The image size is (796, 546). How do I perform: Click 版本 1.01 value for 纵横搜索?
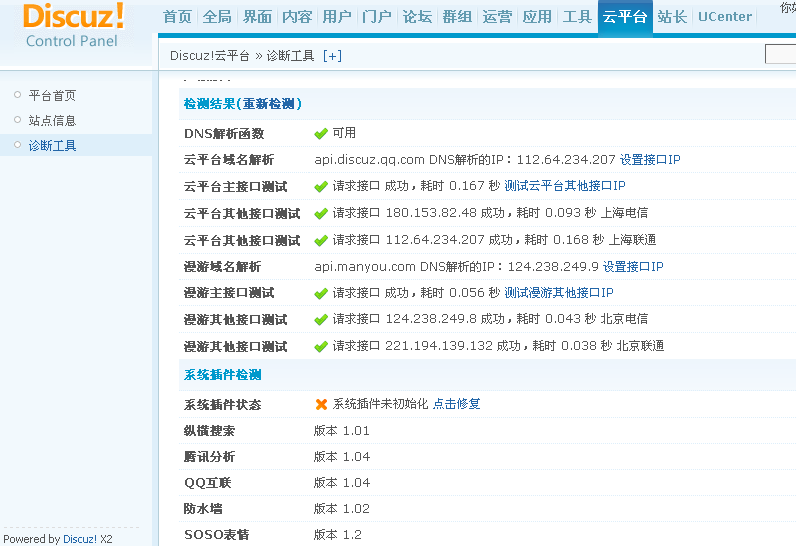point(342,431)
